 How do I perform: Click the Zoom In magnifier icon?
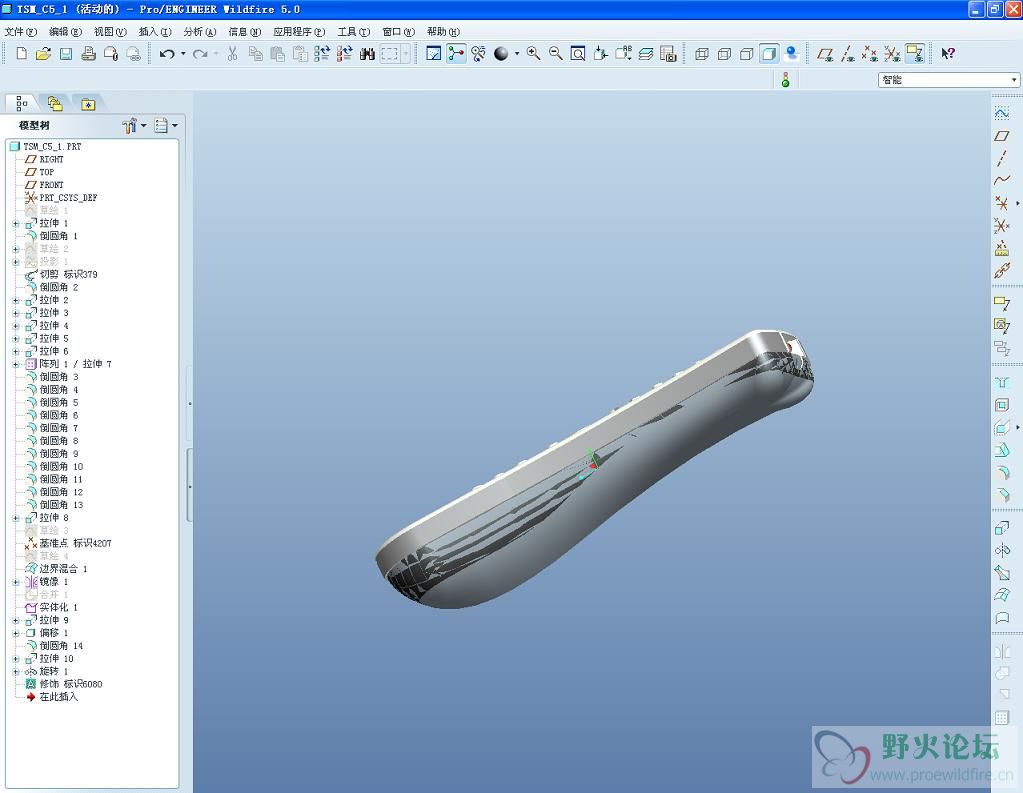click(533, 54)
